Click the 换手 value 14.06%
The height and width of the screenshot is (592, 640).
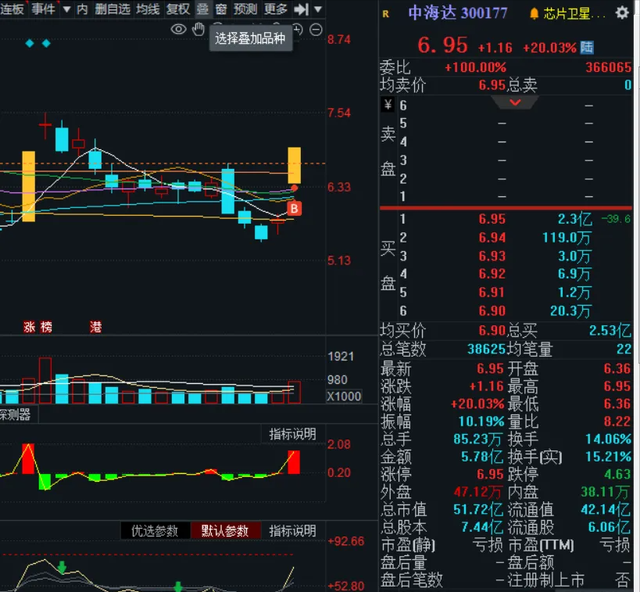[x=608, y=439]
